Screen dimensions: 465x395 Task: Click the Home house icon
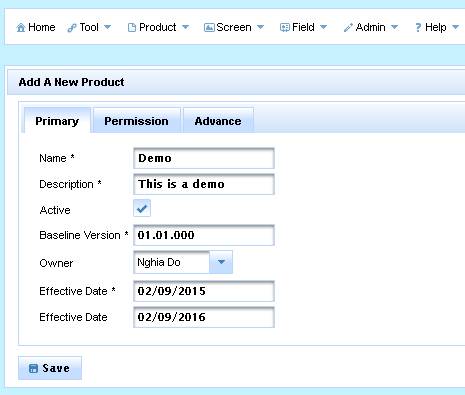pos(21,27)
